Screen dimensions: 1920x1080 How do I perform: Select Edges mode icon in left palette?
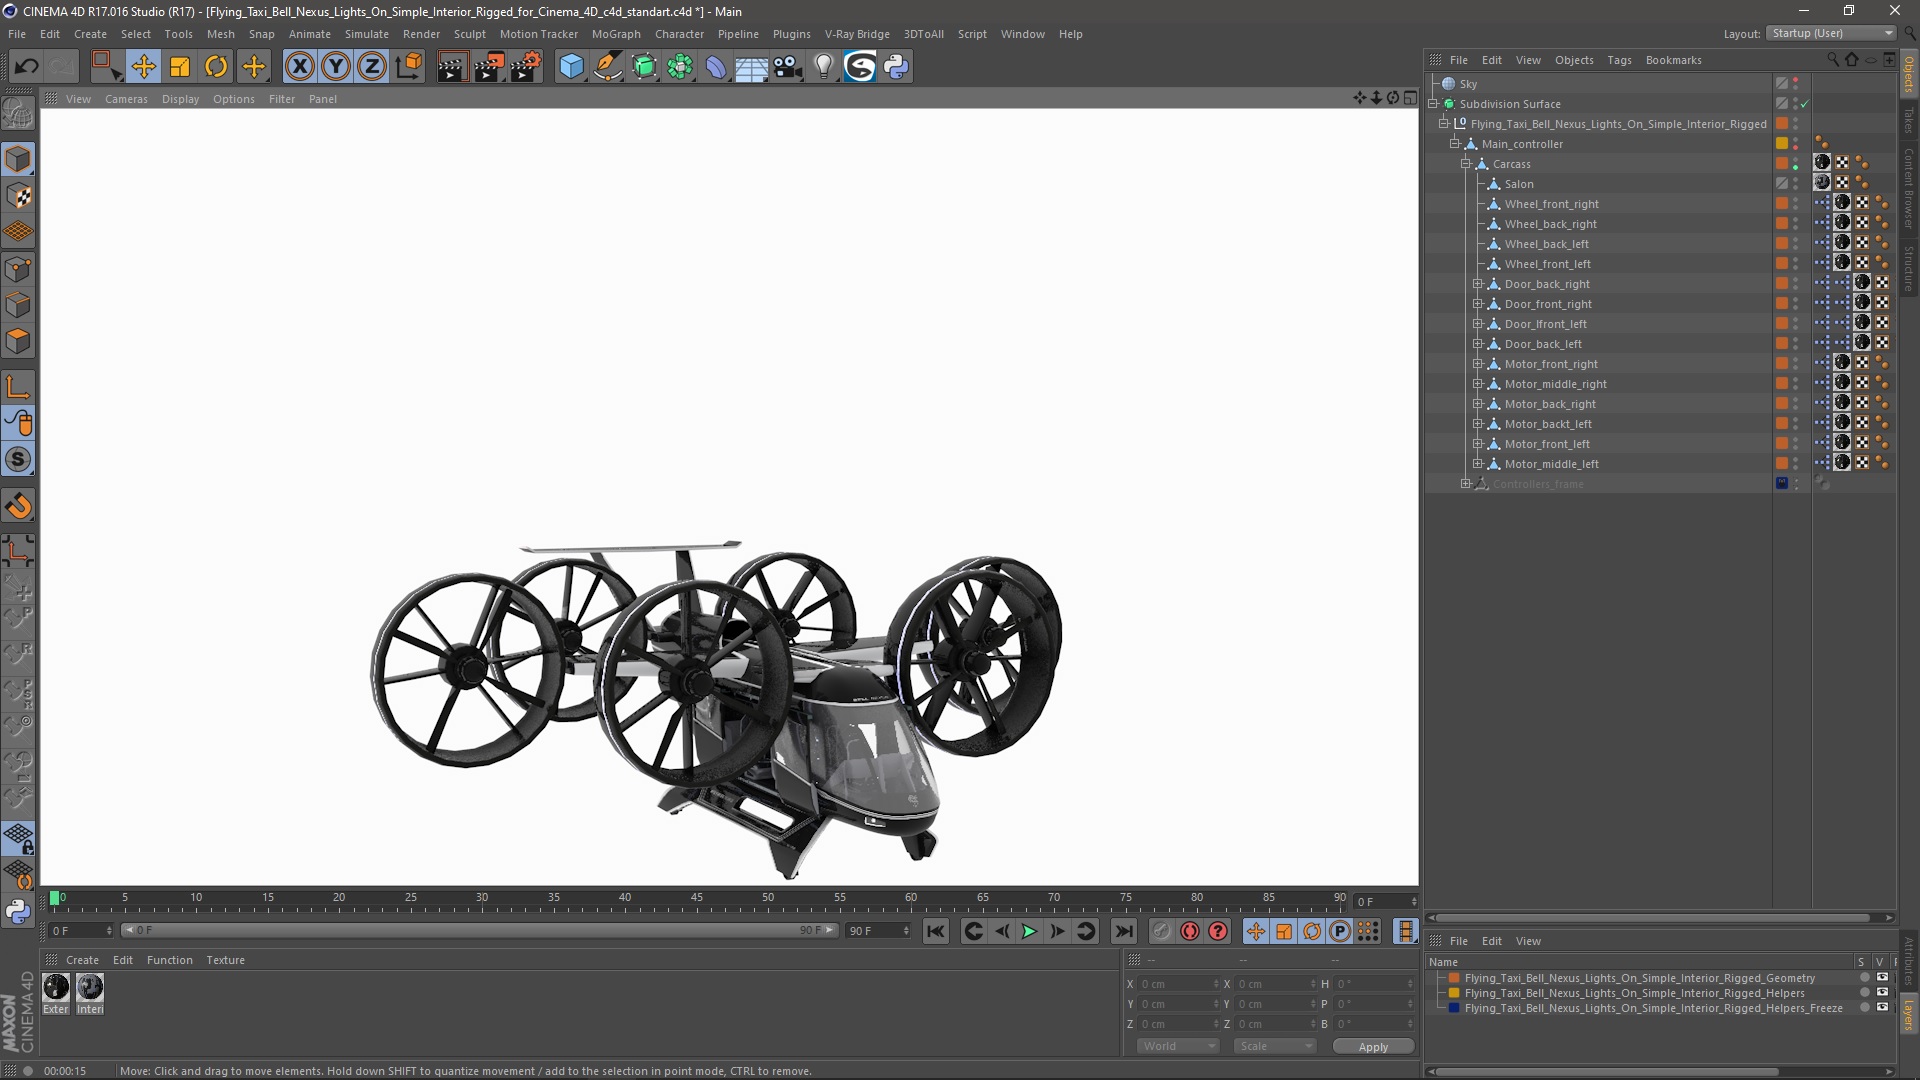pyautogui.click(x=18, y=305)
